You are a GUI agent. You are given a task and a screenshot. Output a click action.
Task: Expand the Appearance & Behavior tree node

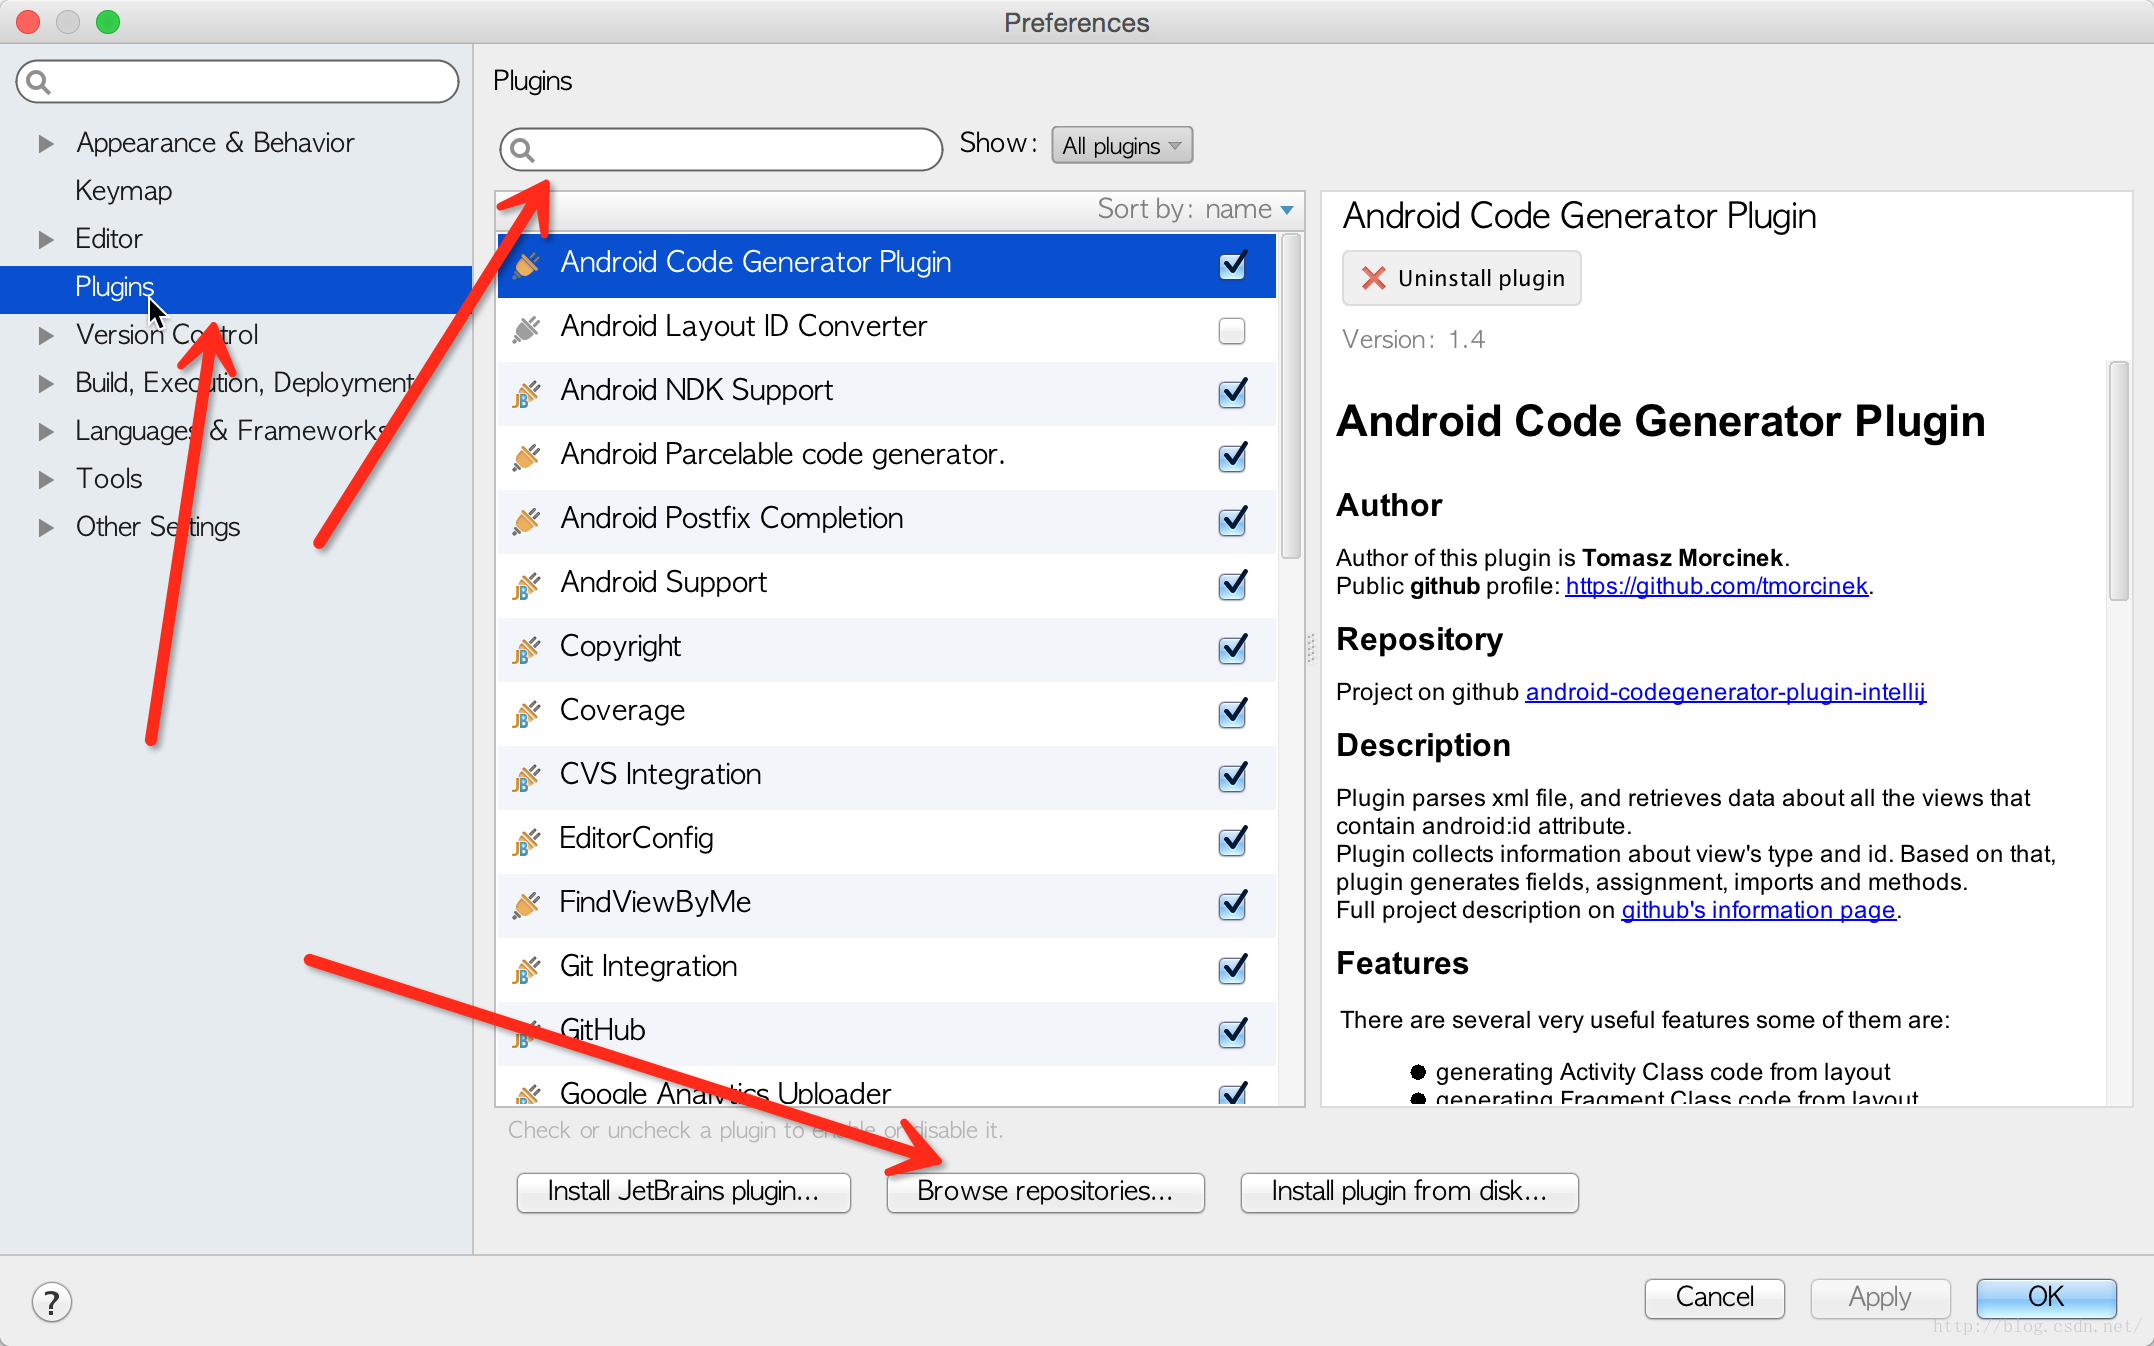click(46, 143)
